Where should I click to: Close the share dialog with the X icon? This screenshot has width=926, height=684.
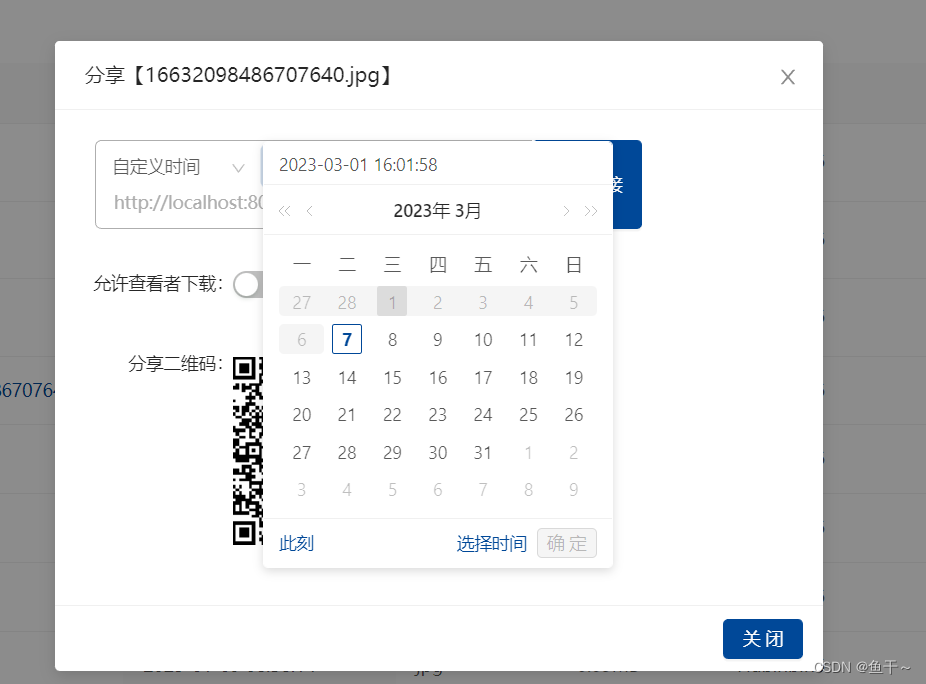pyautogui.click(x=788, y=77)
